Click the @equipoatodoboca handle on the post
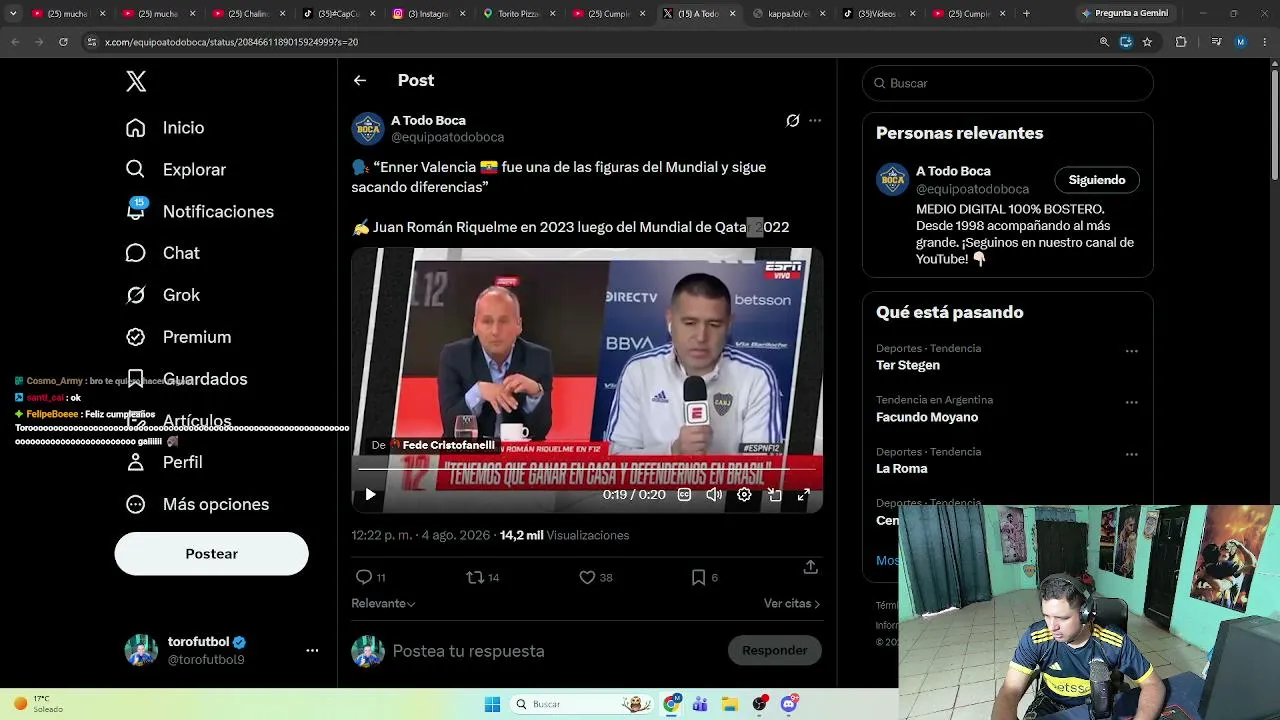 click(447, 137)
